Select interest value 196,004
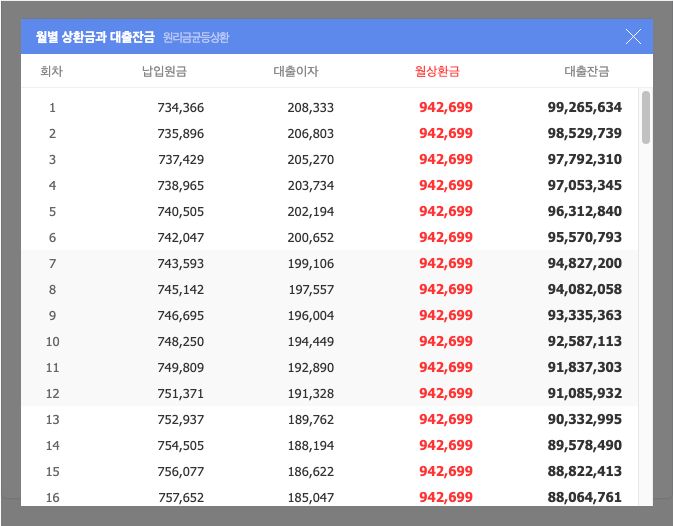673x526 pixels. (311, 315)
